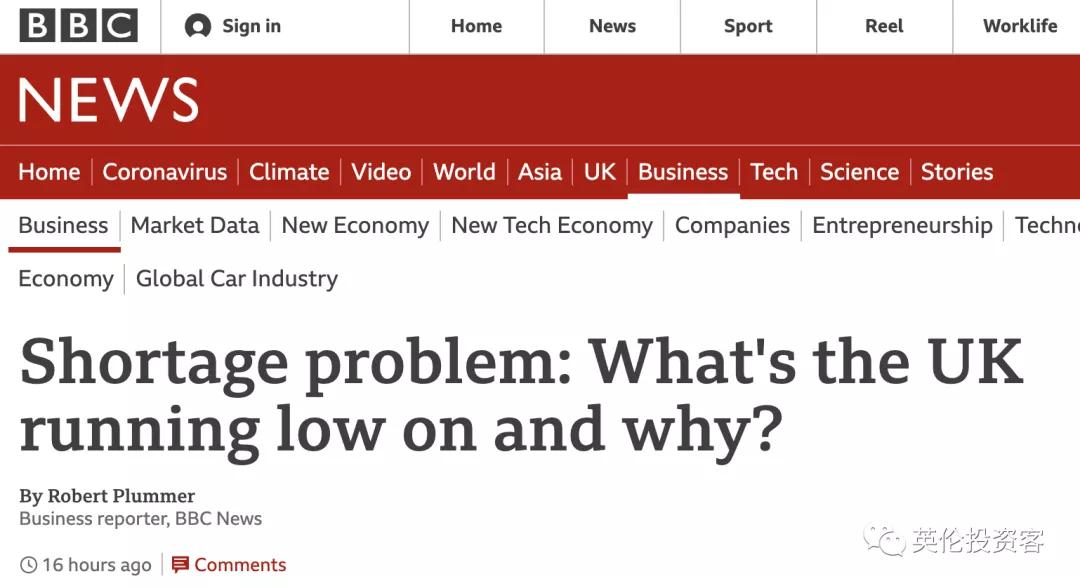The image size is (1080, 588).
Task: Open Global Car Industry link
Action: click(237, 279)
